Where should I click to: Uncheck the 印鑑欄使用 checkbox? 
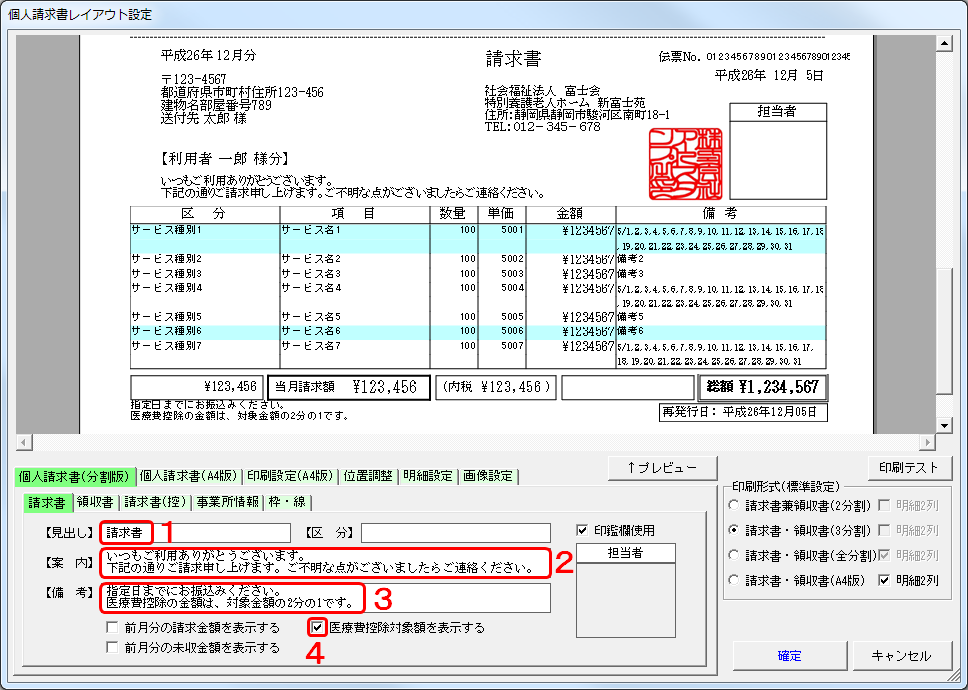click(583, 531)
